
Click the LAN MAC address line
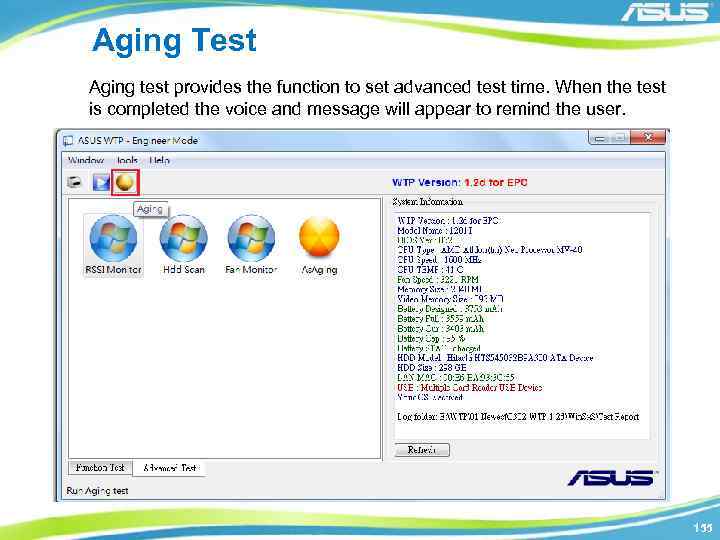tap(456, 377)
